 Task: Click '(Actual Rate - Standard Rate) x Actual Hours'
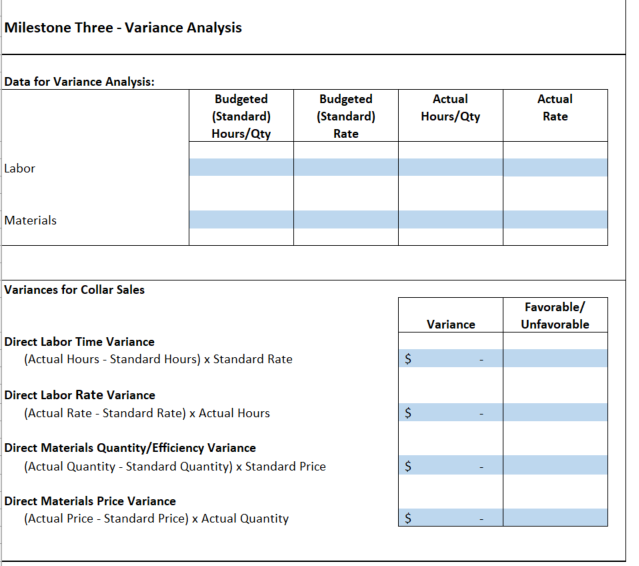point(147,413)
